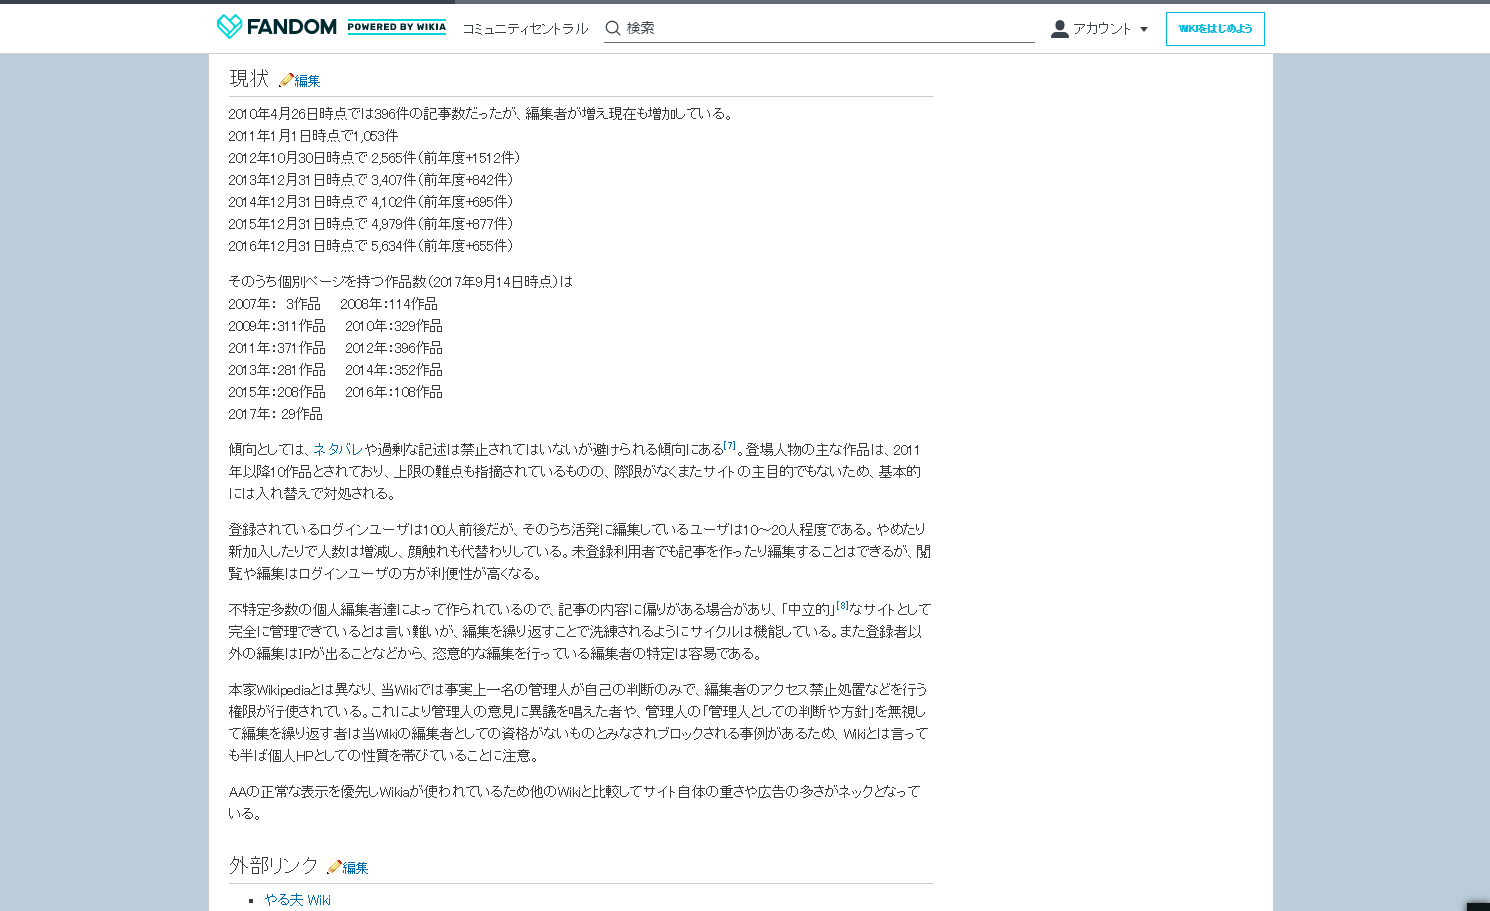The height and width of the screenshot is (911, 1490).
Task: Click the line 2016年12月31日時点で 5,634件
Action: point(371,246)
